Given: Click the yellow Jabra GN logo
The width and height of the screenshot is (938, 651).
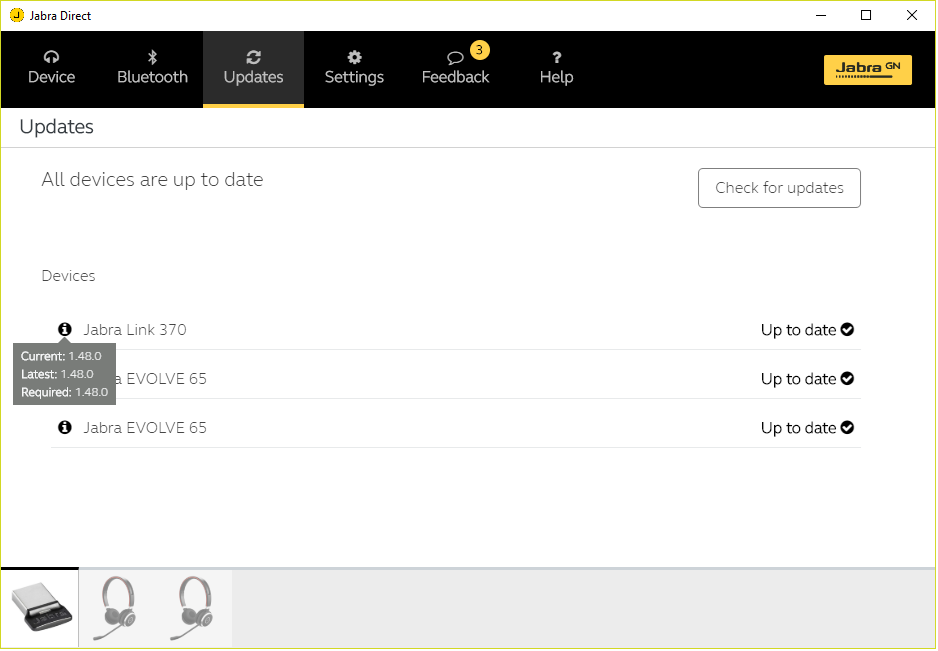Looking at the screenshot, I should 867,69.
